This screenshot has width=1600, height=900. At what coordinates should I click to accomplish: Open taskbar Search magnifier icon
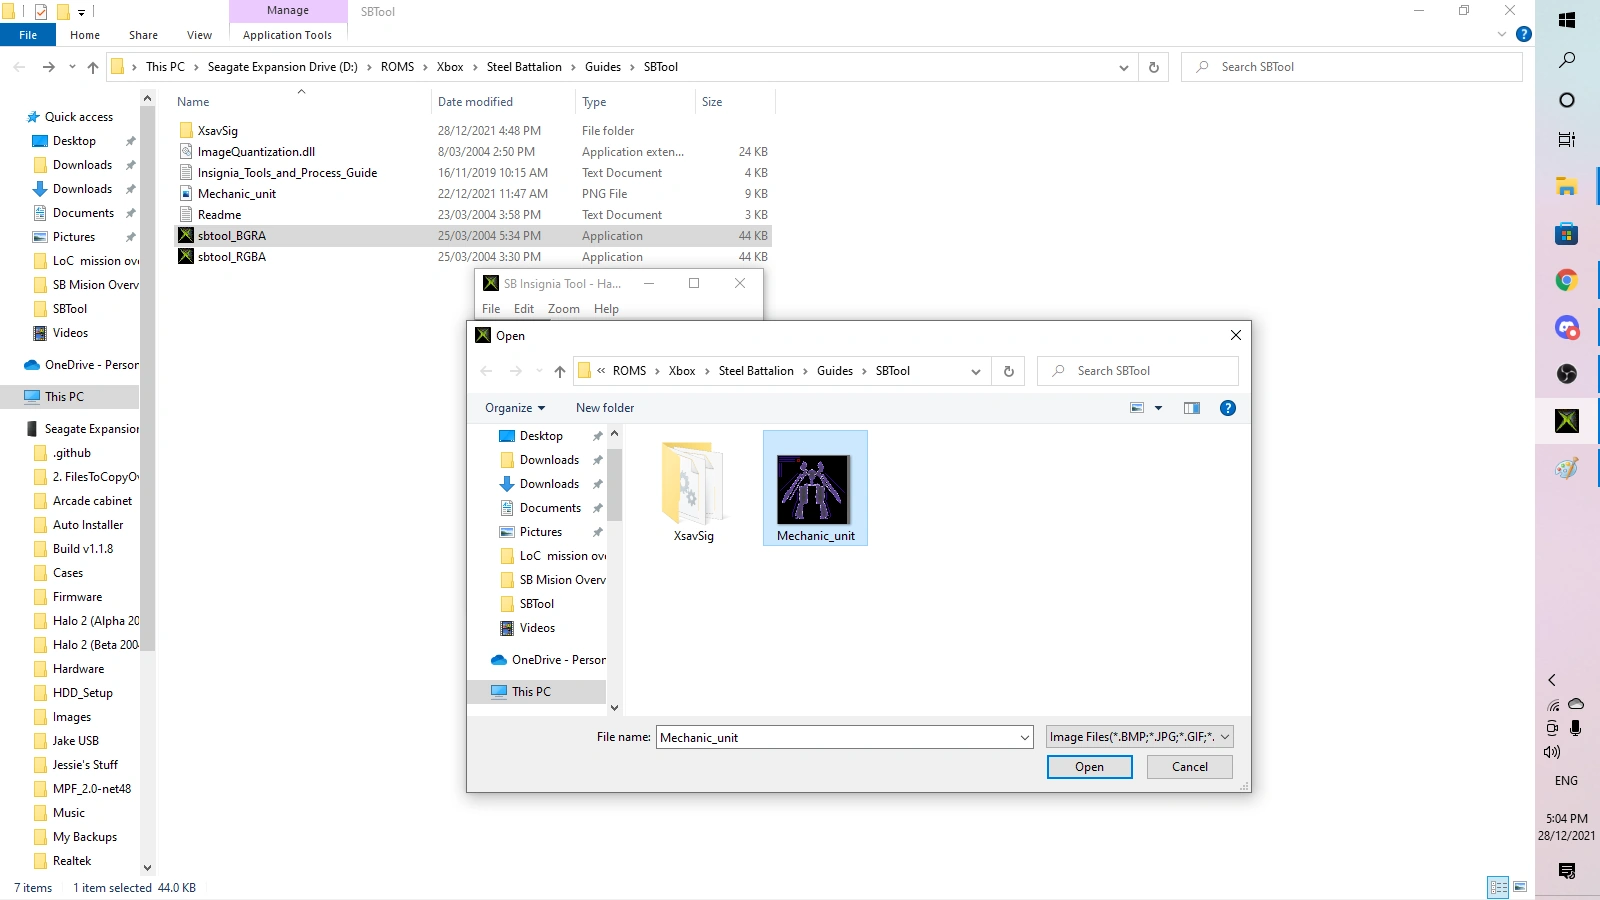1567,60
